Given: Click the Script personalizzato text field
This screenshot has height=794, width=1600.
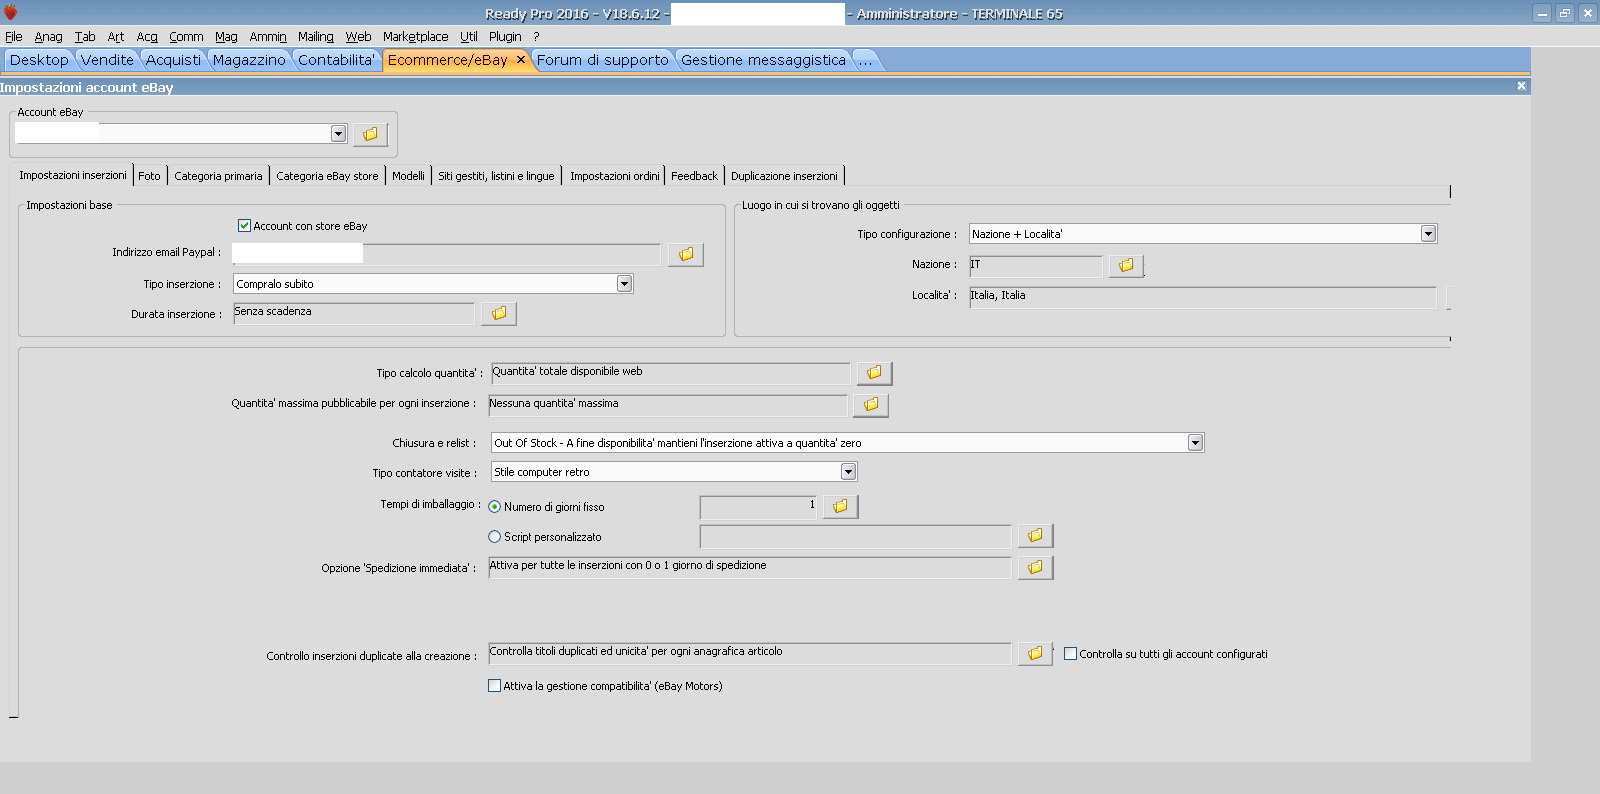Looking at the screenshot, I should [855, 536].
